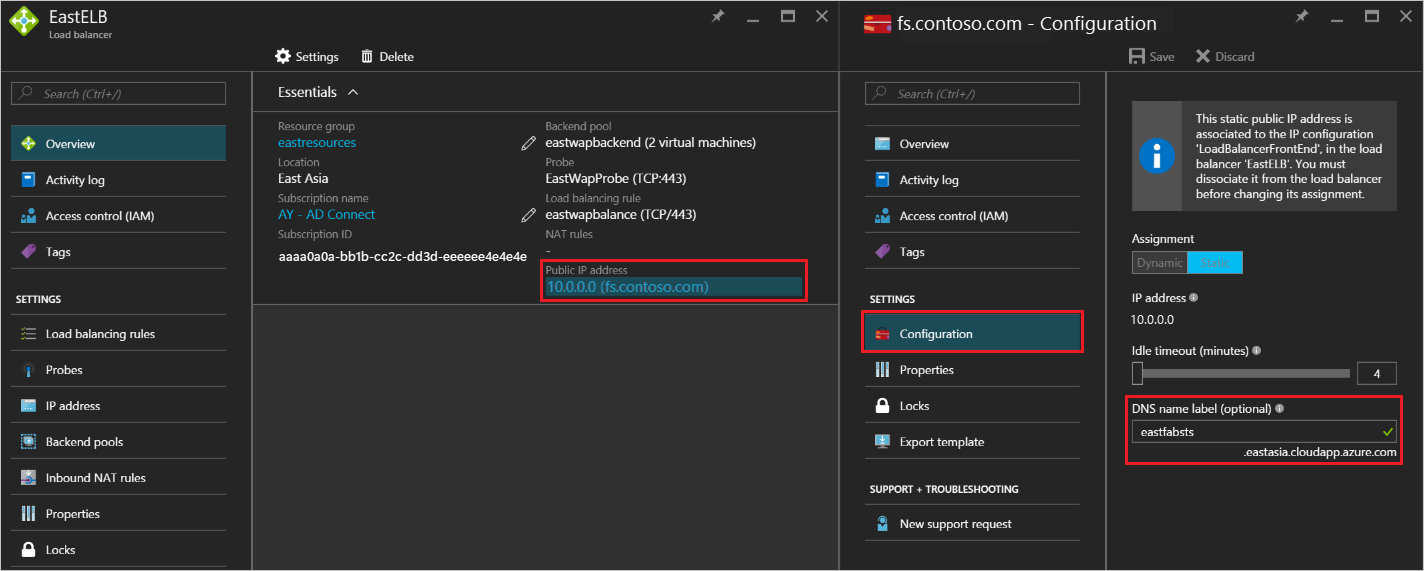Click the blue information banner icon
Viewport: 1424px width, 571px height.
click(x=1157, y=155)
